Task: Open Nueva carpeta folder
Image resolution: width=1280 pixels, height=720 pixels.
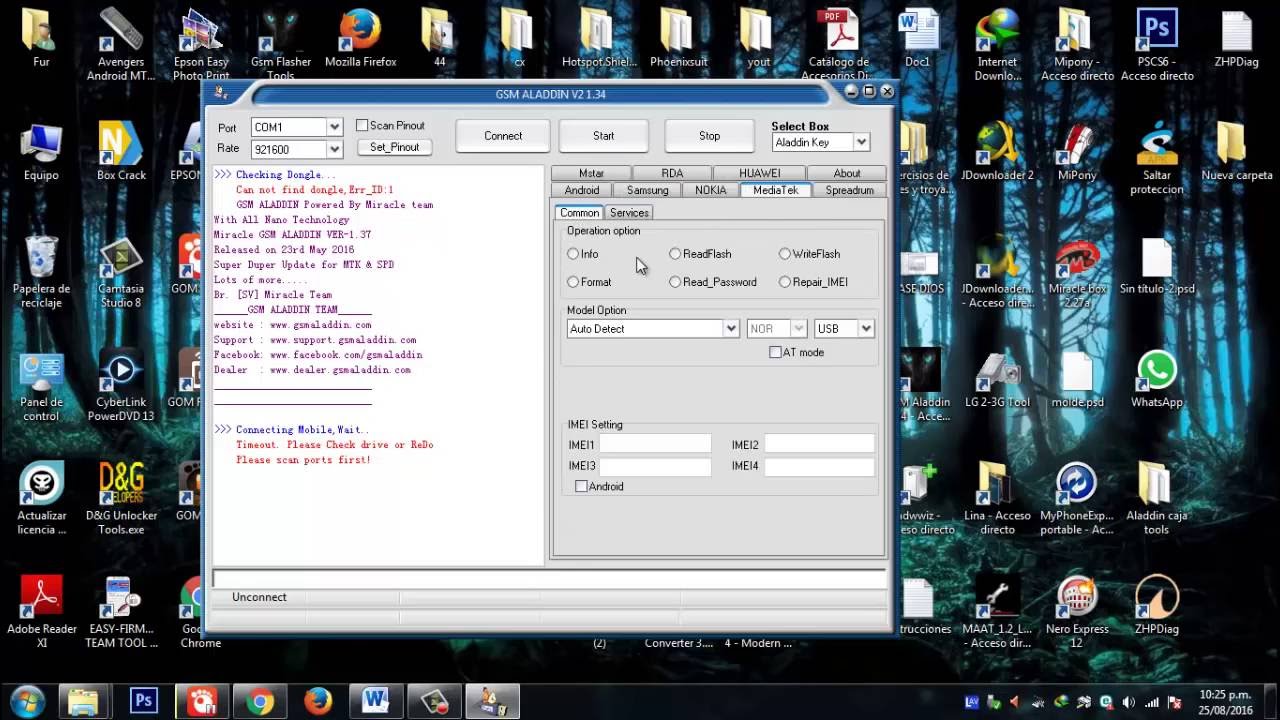Action: click(x=1237, y=152)
